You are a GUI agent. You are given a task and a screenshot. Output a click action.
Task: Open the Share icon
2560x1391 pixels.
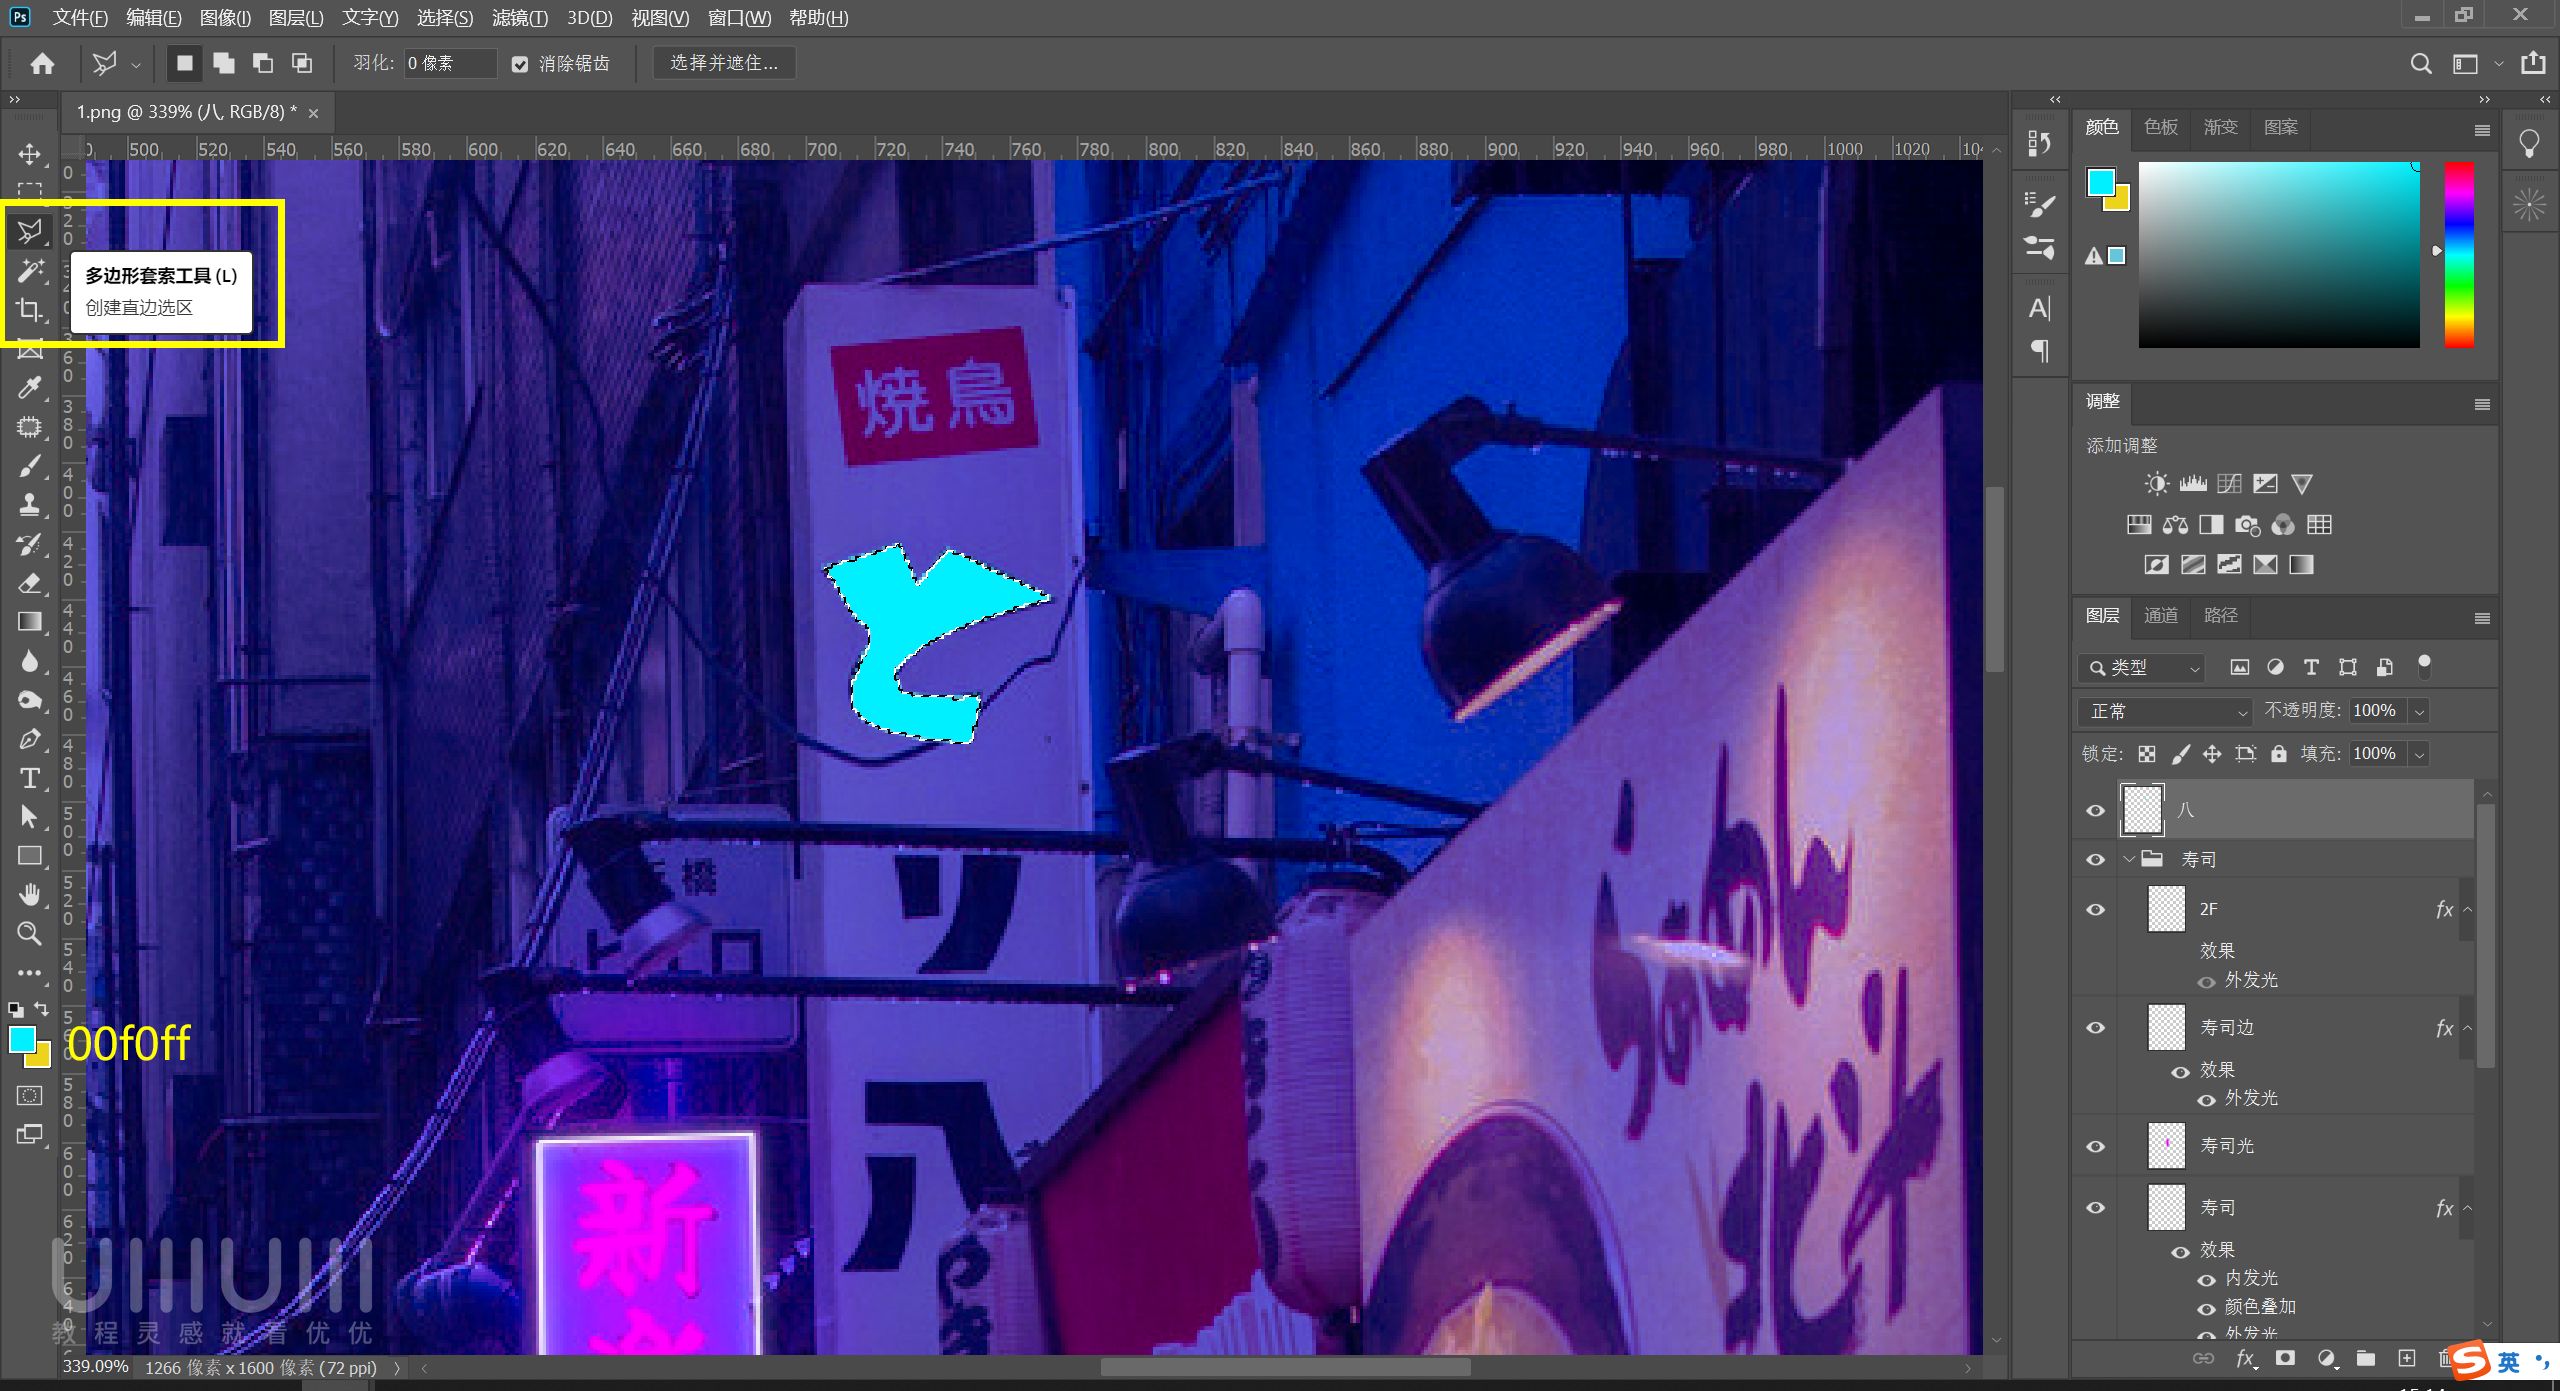[2533, 63]
